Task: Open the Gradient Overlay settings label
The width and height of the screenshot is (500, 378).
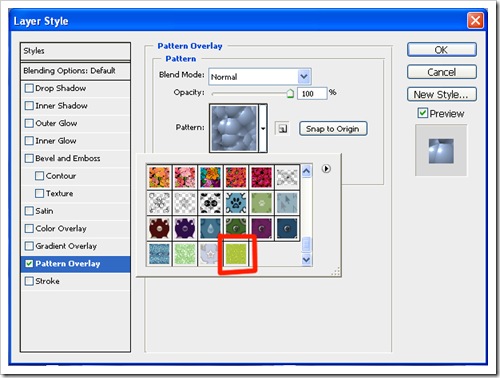Action: tap(66, 246)
